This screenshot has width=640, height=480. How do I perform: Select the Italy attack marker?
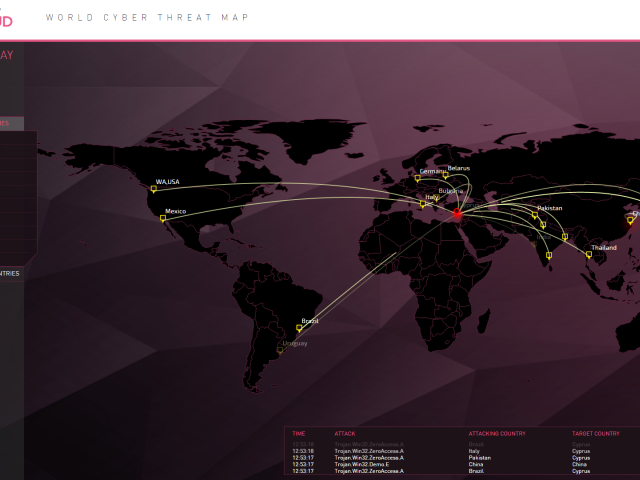coord(423,204)
